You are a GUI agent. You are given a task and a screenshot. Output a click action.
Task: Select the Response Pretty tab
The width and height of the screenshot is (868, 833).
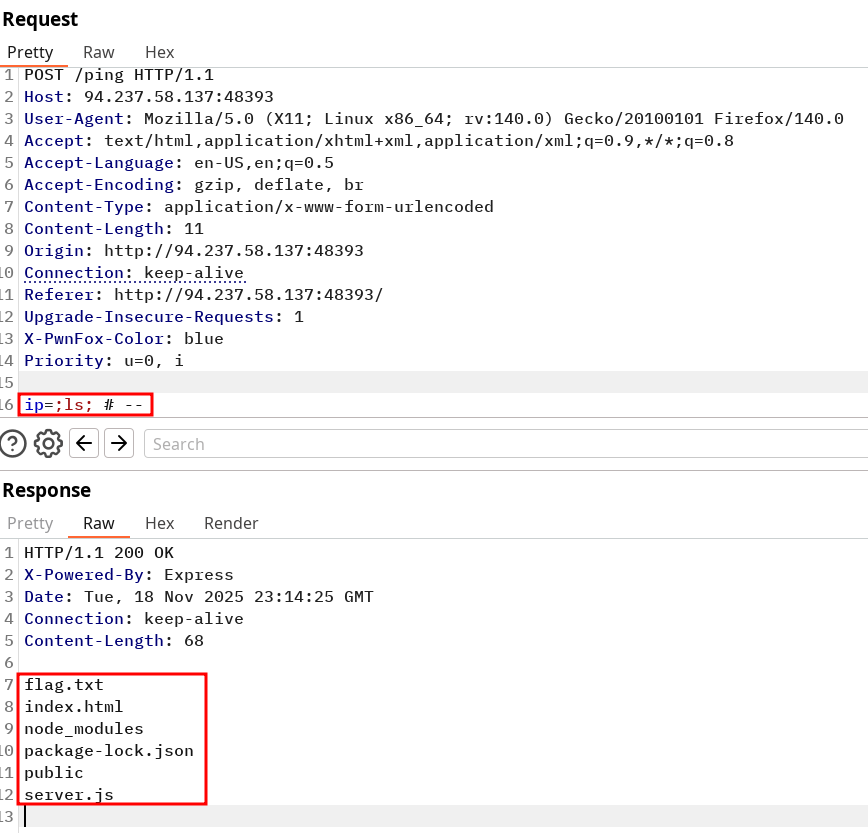(30, 523)
